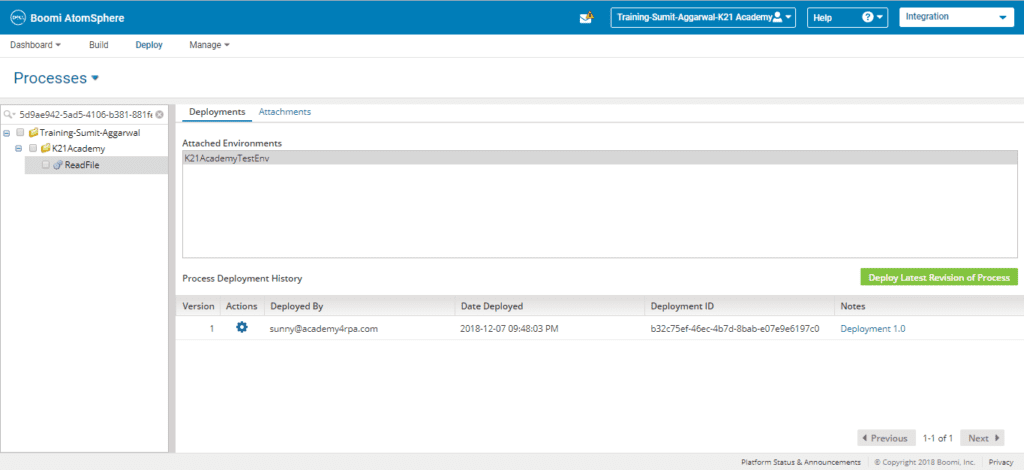Check the Training-Sumit-Aggarwal checkbox

pyautogui.click(x=20, y=133)
